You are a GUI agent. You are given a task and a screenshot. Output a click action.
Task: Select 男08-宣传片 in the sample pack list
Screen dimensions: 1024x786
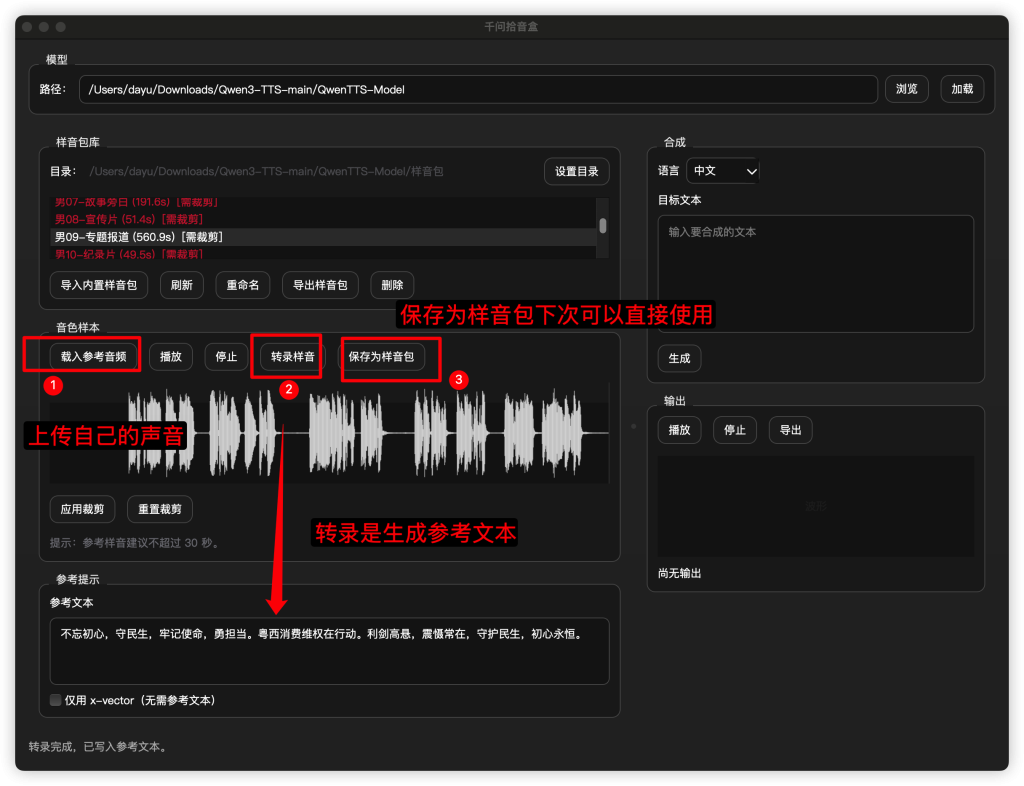click(128, 219)
